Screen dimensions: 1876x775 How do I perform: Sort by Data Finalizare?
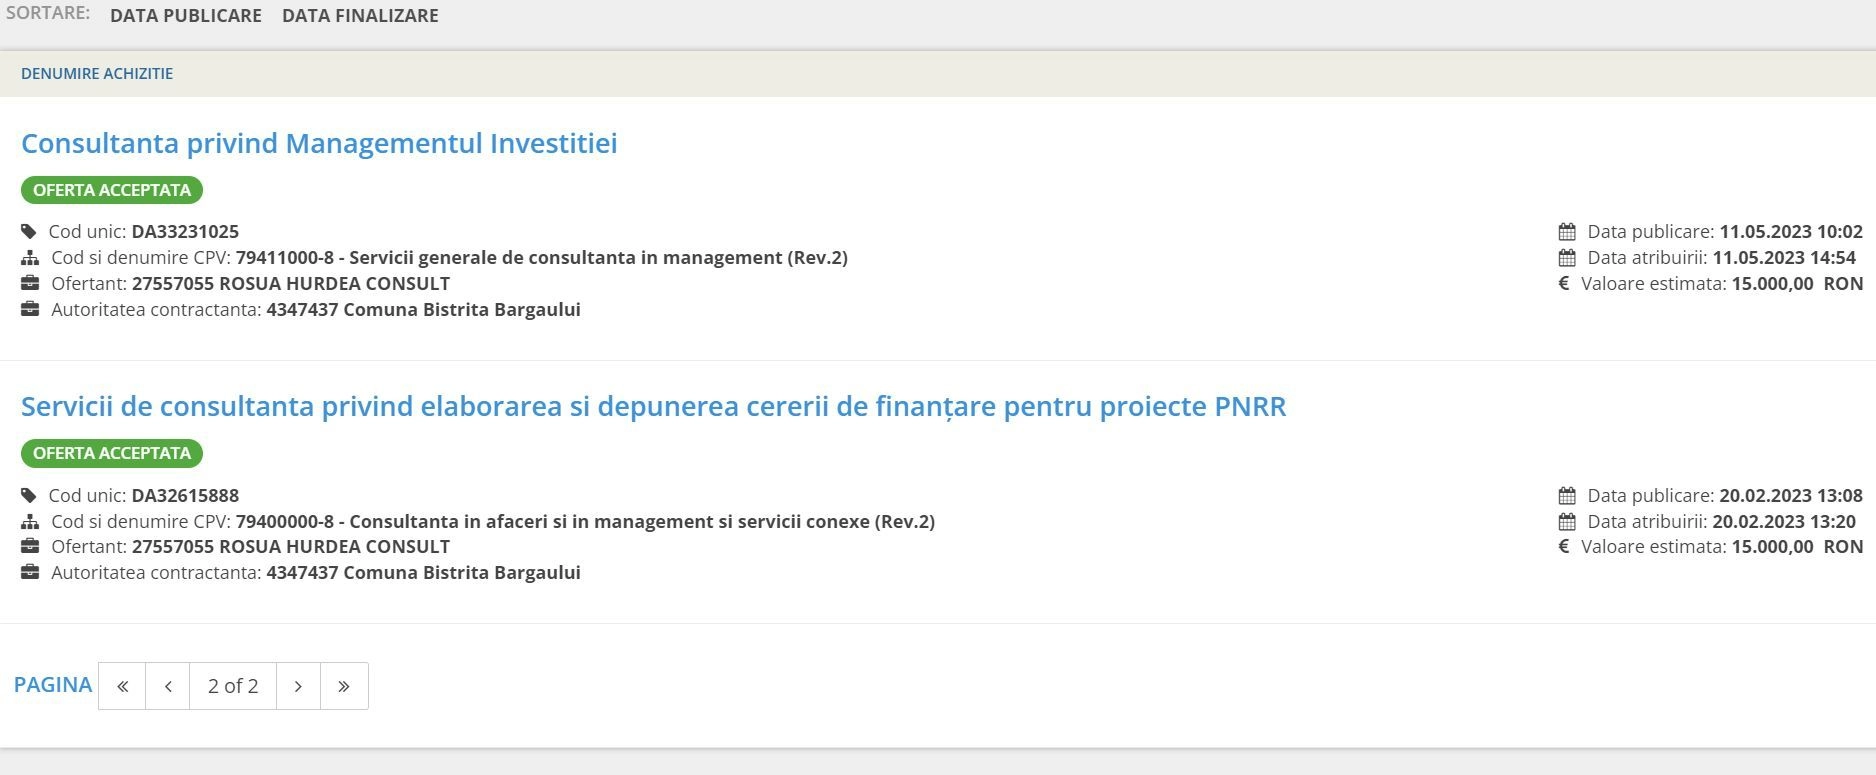[360, 16]
